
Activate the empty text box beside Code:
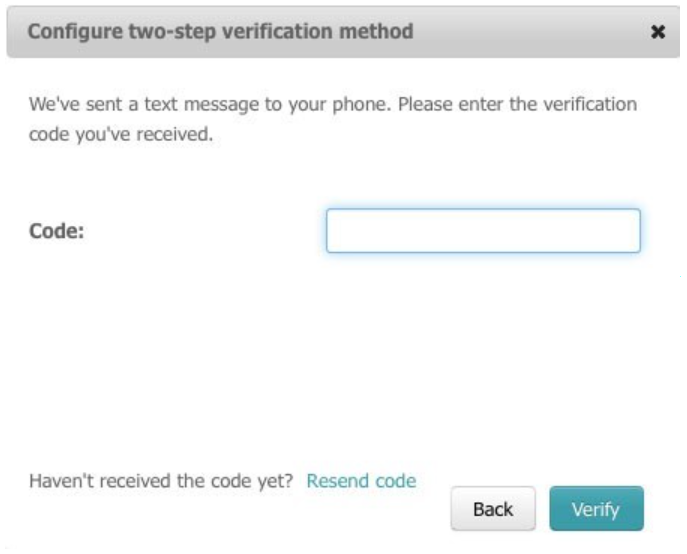point(483,231)
